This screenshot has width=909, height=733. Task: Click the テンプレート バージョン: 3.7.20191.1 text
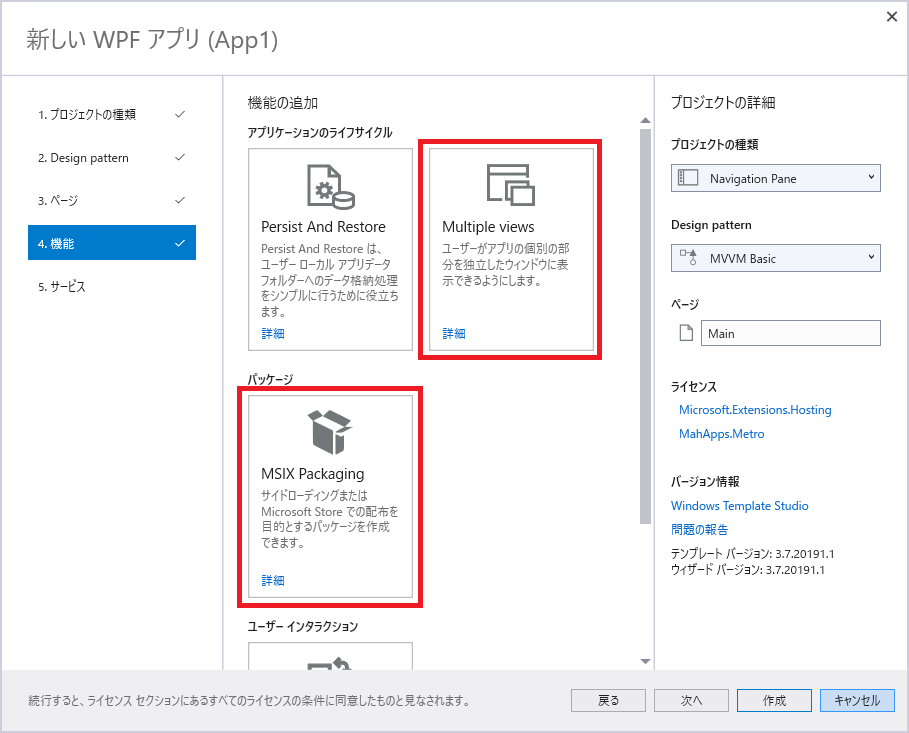pyautogui.click(x=752, y=554)
